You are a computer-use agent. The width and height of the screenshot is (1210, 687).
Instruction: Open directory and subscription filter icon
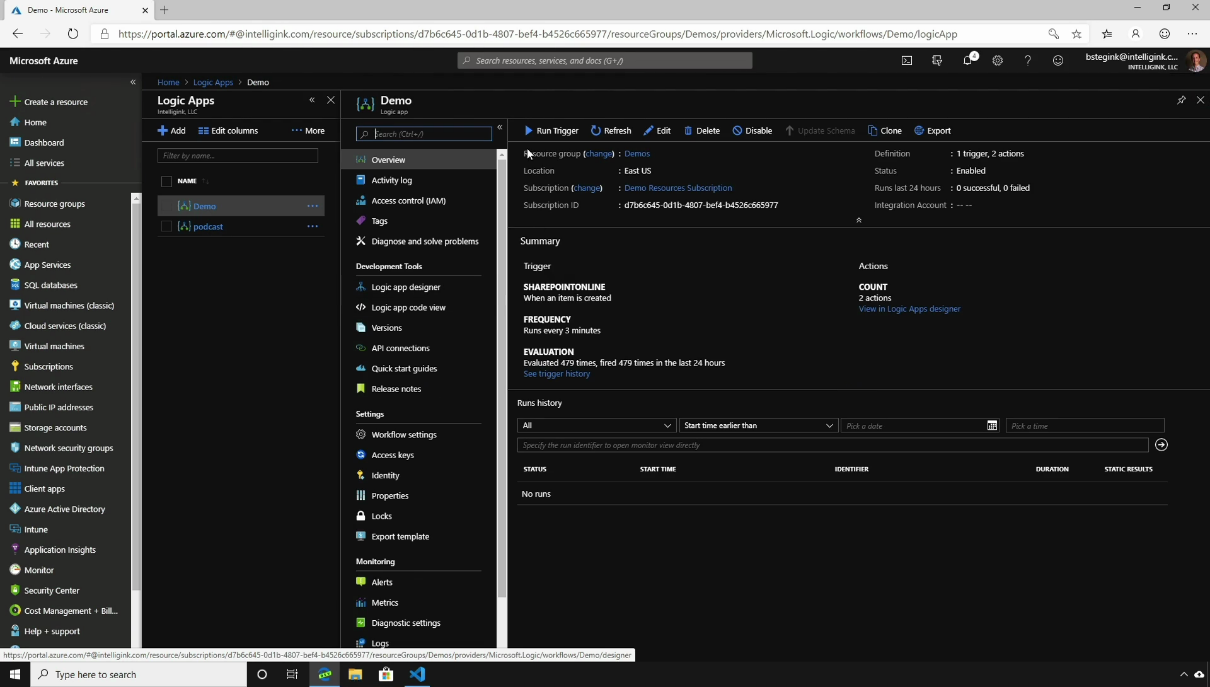937,60
